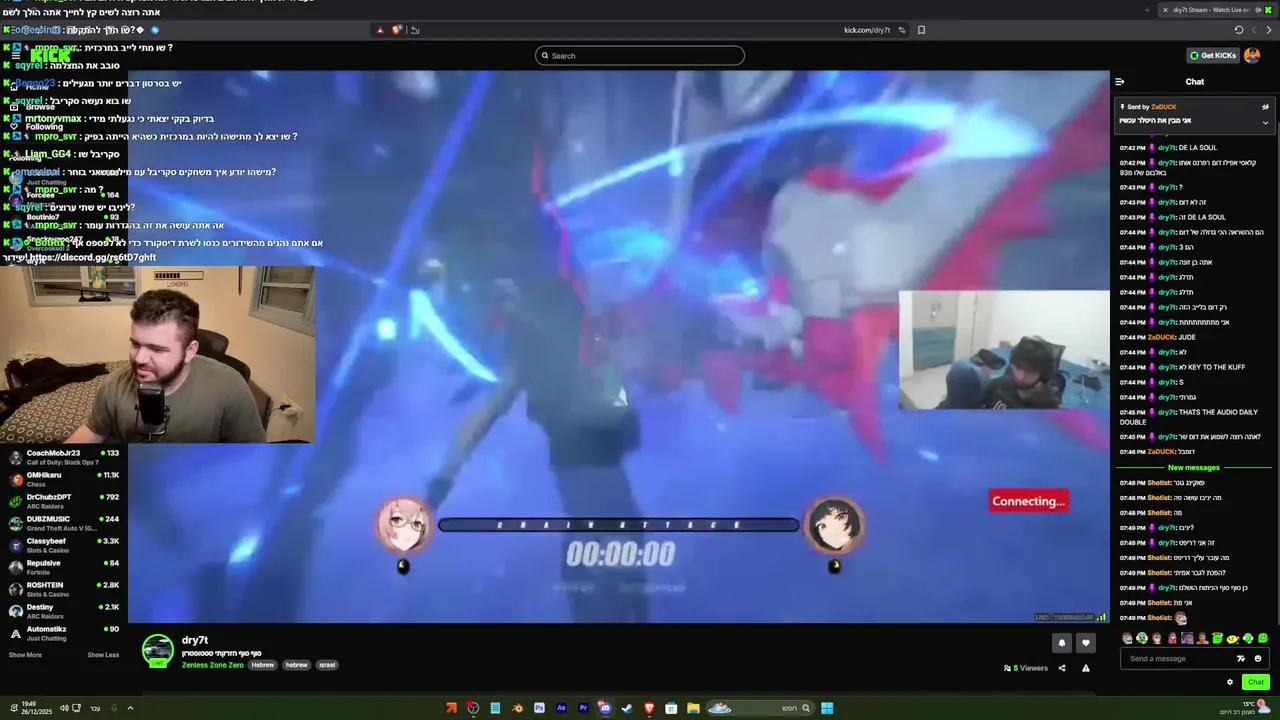Click the kick.com/dry7t address bar
Viewport: 1280px width, 720px height.
(x=866, y=30)
